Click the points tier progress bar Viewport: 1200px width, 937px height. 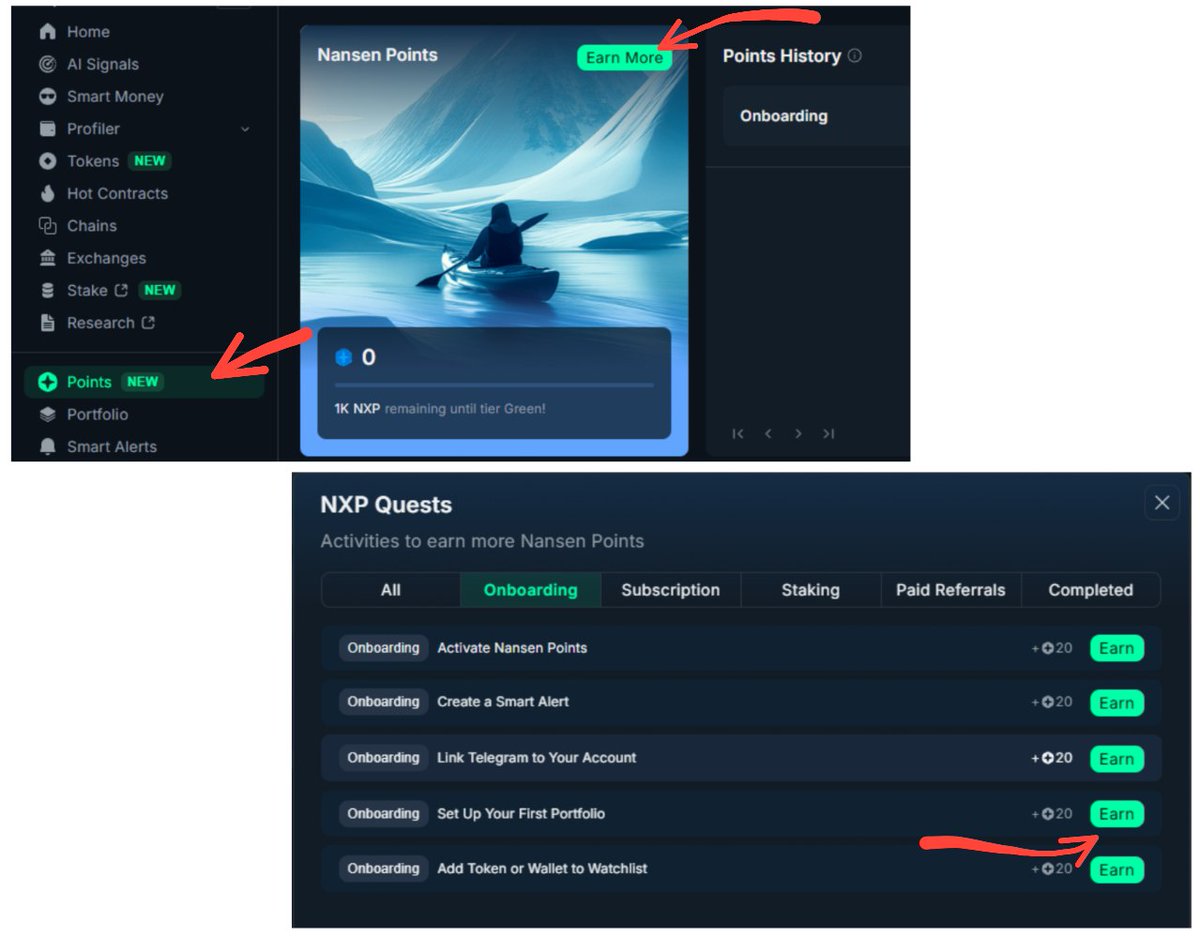[x=494, y=385]
